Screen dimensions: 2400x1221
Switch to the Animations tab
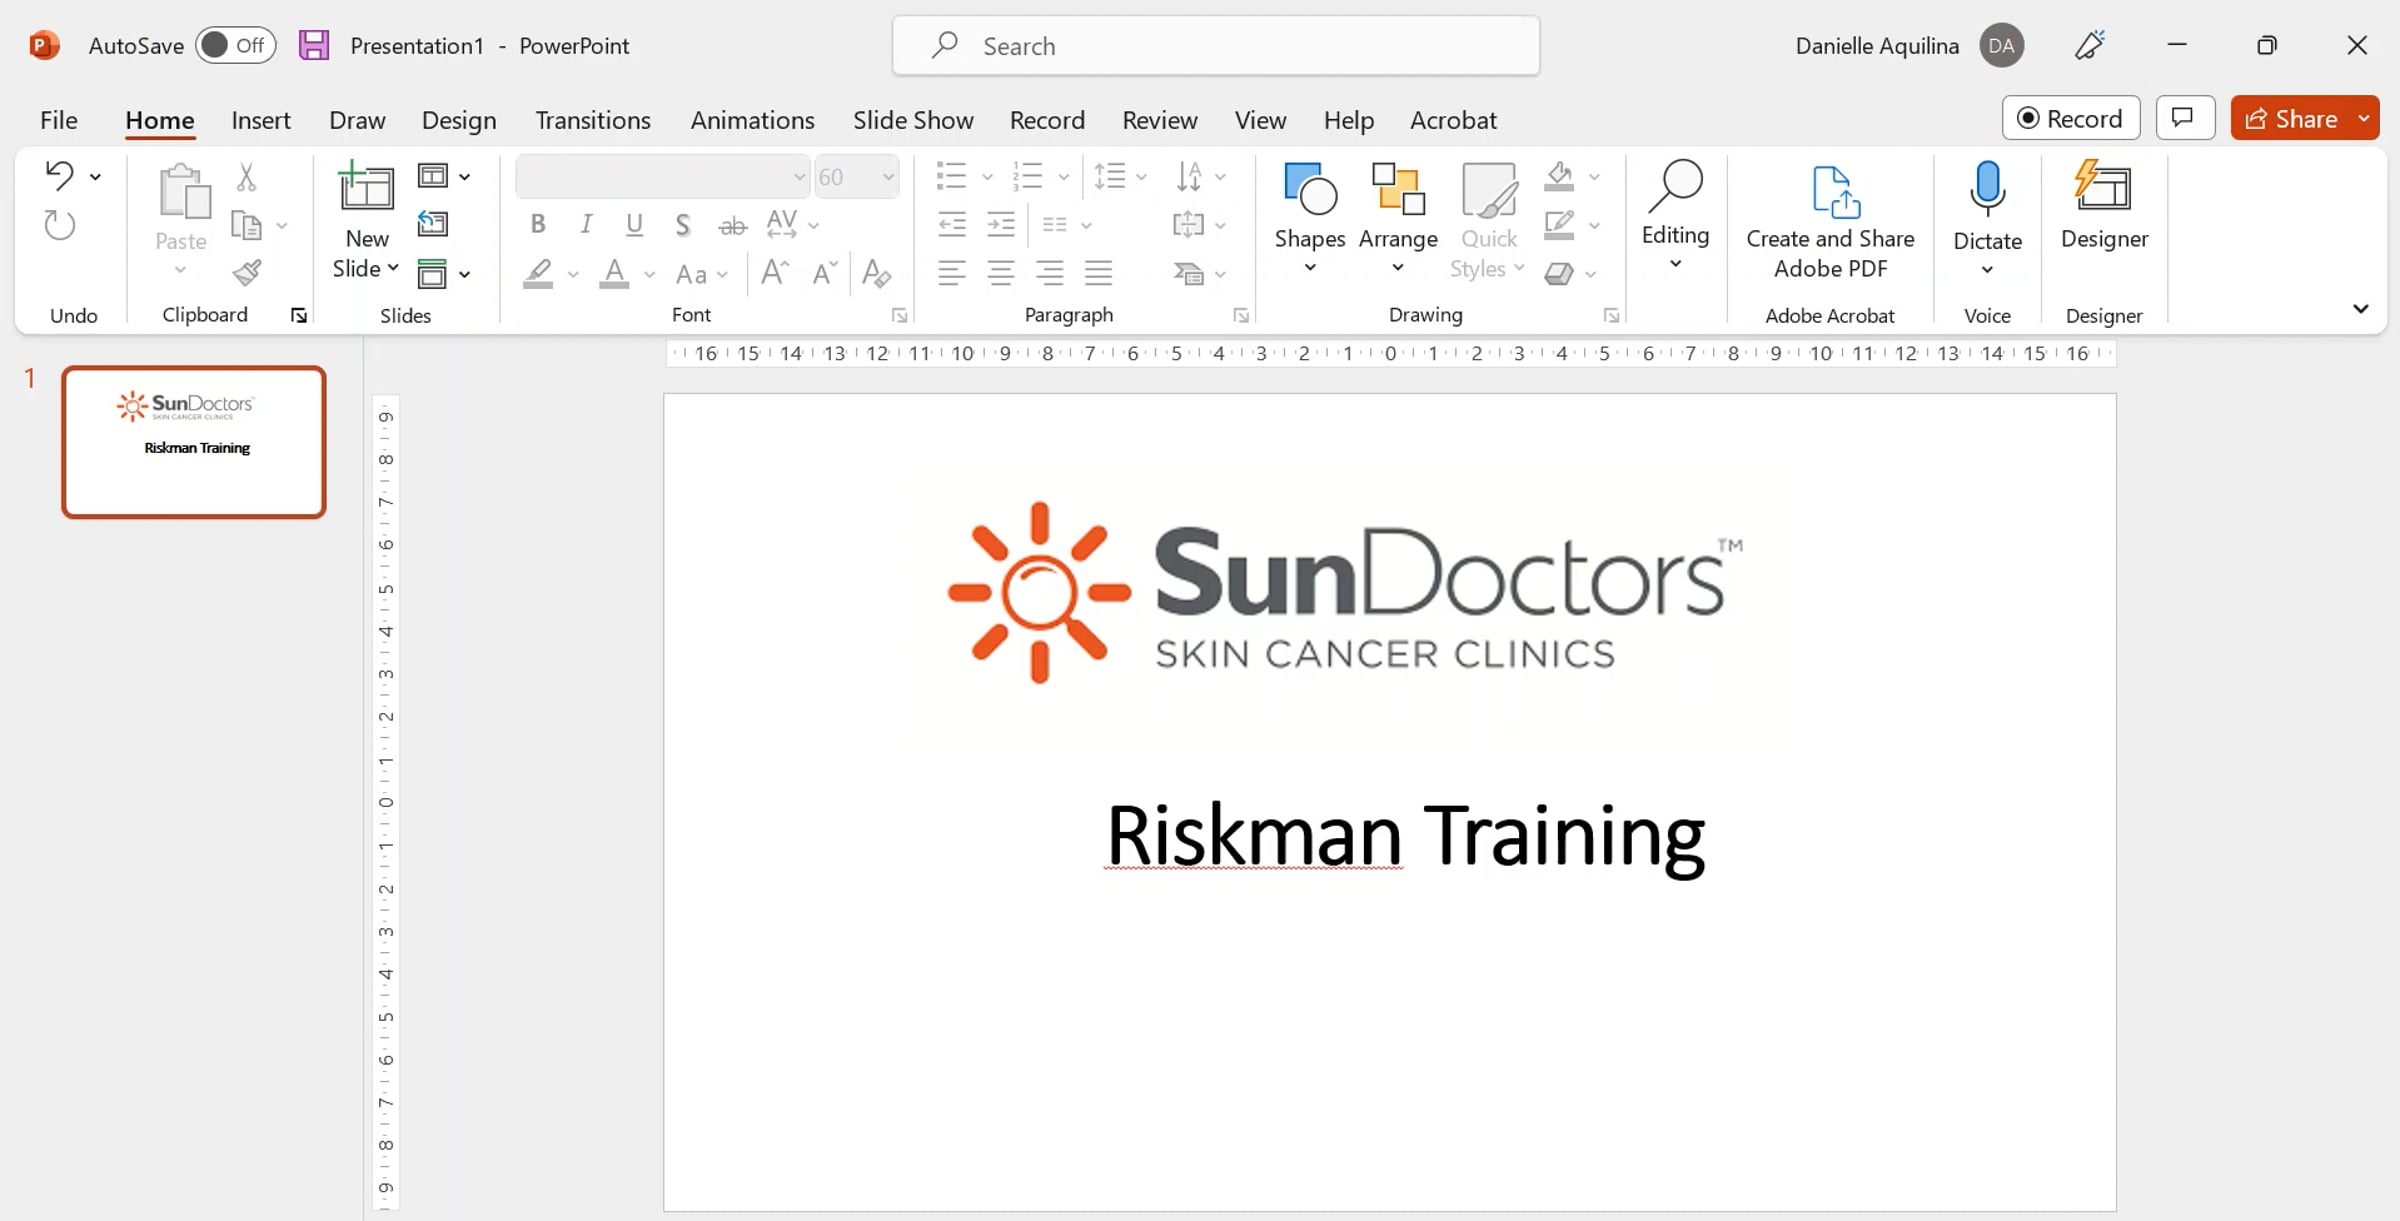(752, 119)
